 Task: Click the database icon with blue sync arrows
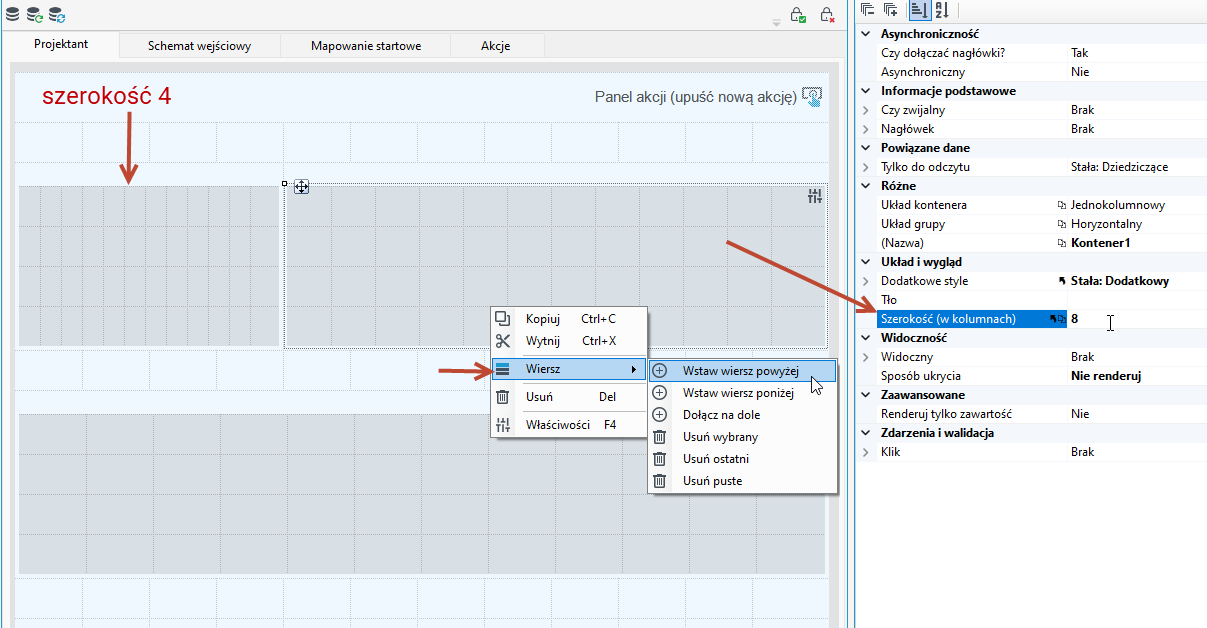[58, 15]
